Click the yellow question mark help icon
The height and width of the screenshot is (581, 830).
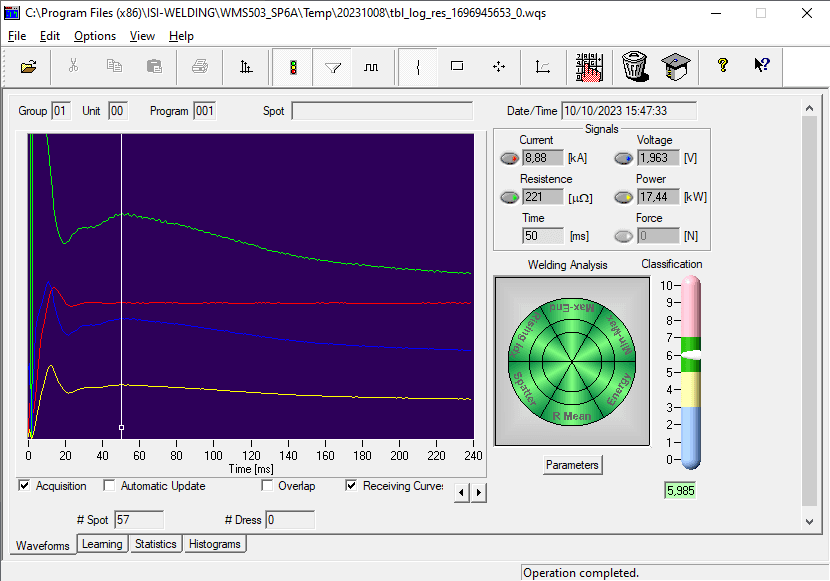[x=722, y=67]
